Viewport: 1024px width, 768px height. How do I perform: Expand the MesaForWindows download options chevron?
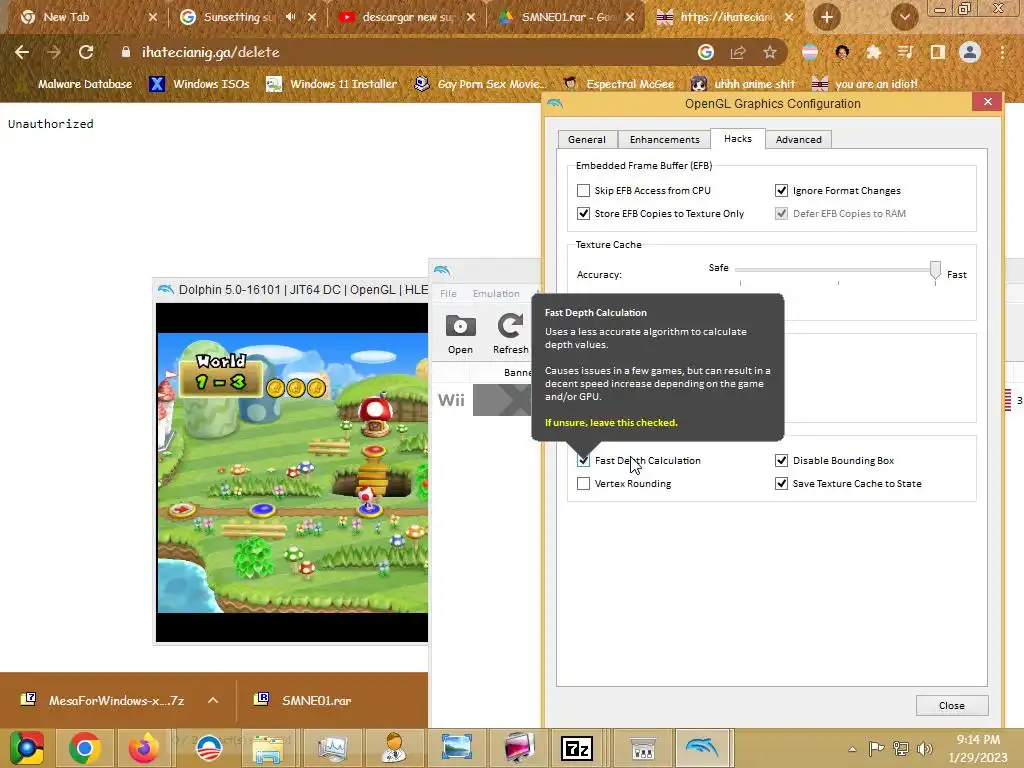(x=213, y=700)
